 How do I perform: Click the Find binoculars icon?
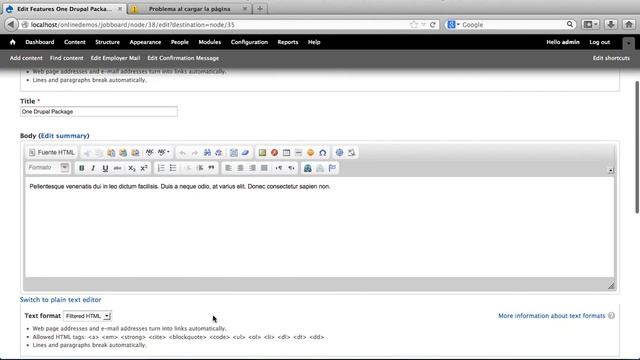pos(207,153)
